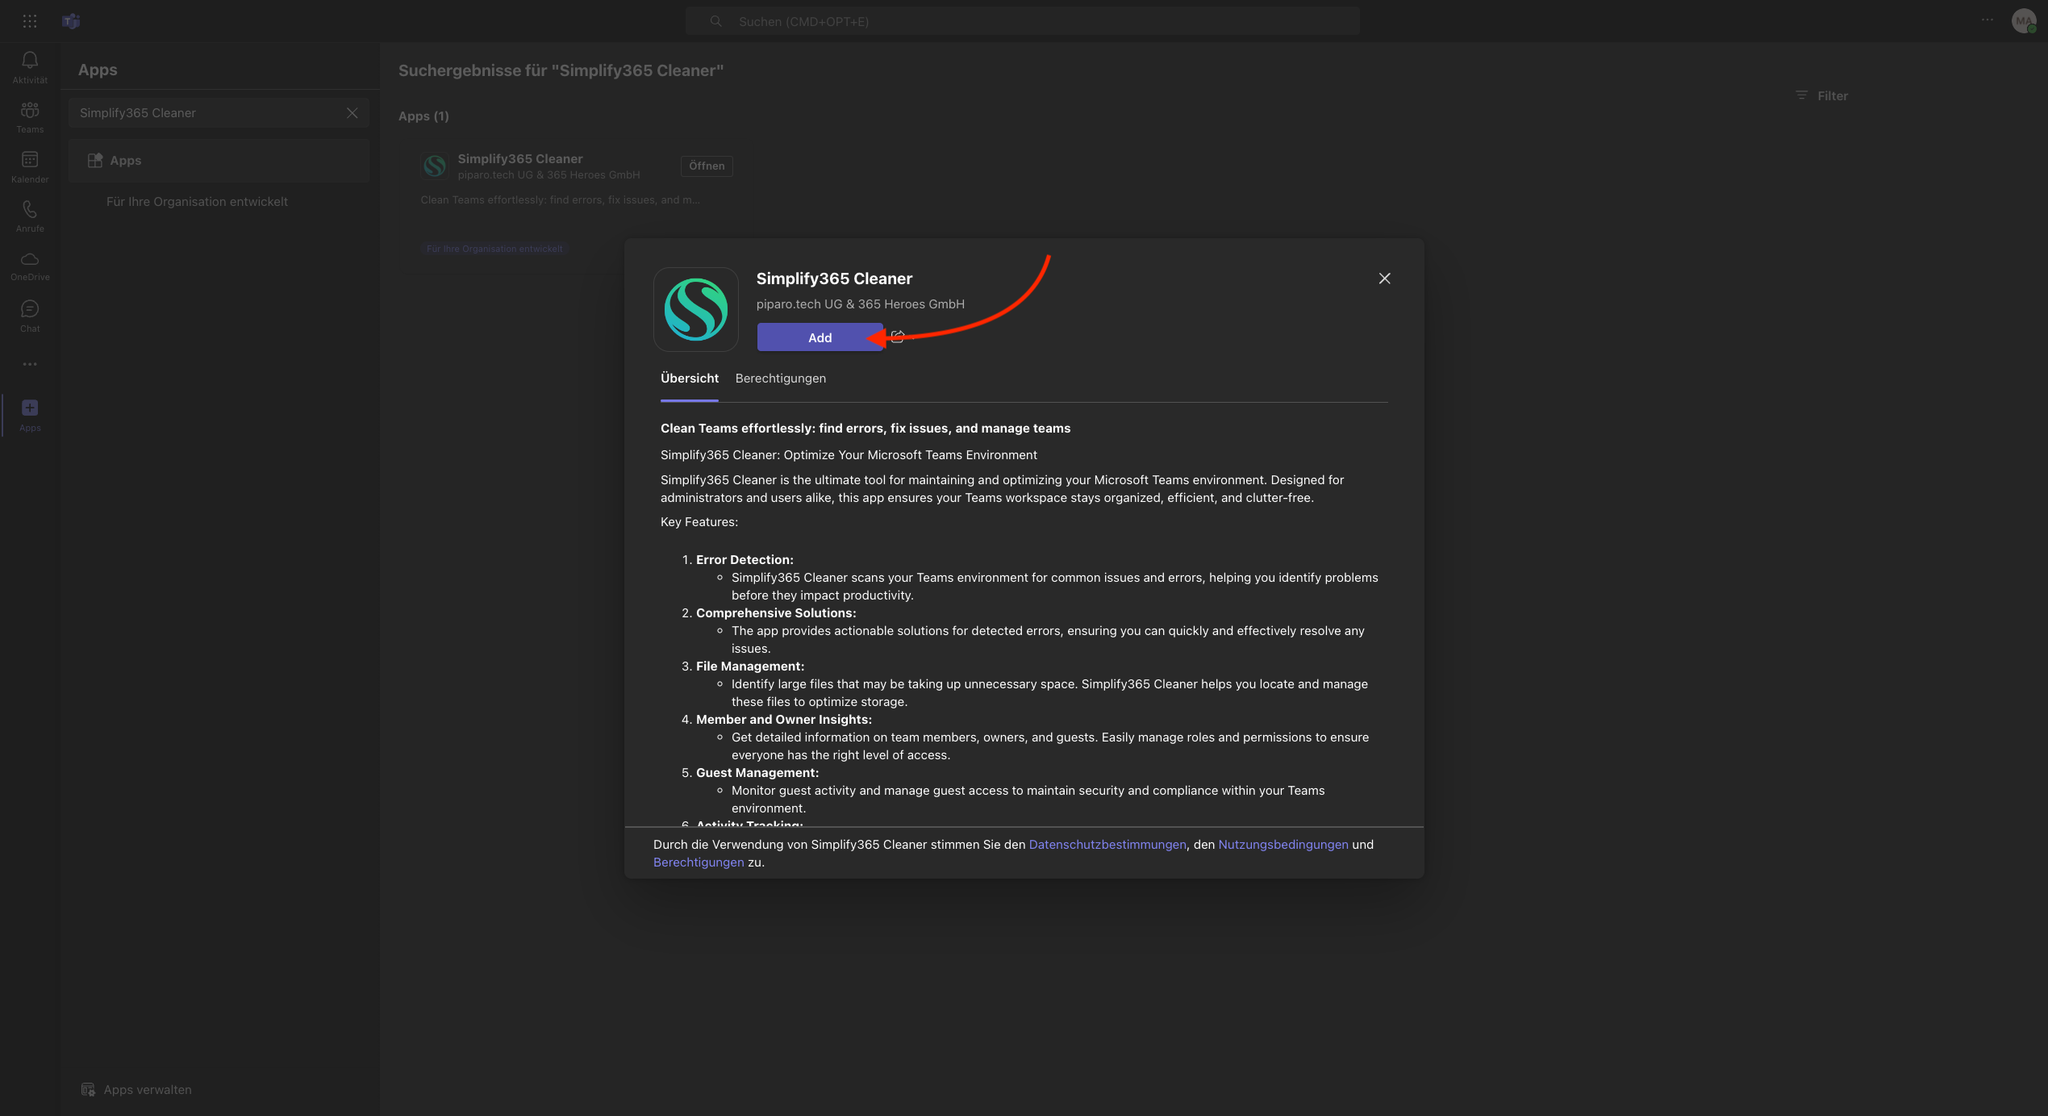The height and width of the screenshot is (1116, 2048).
Task: Open Teams in the left sidebar
Action: 30,117
